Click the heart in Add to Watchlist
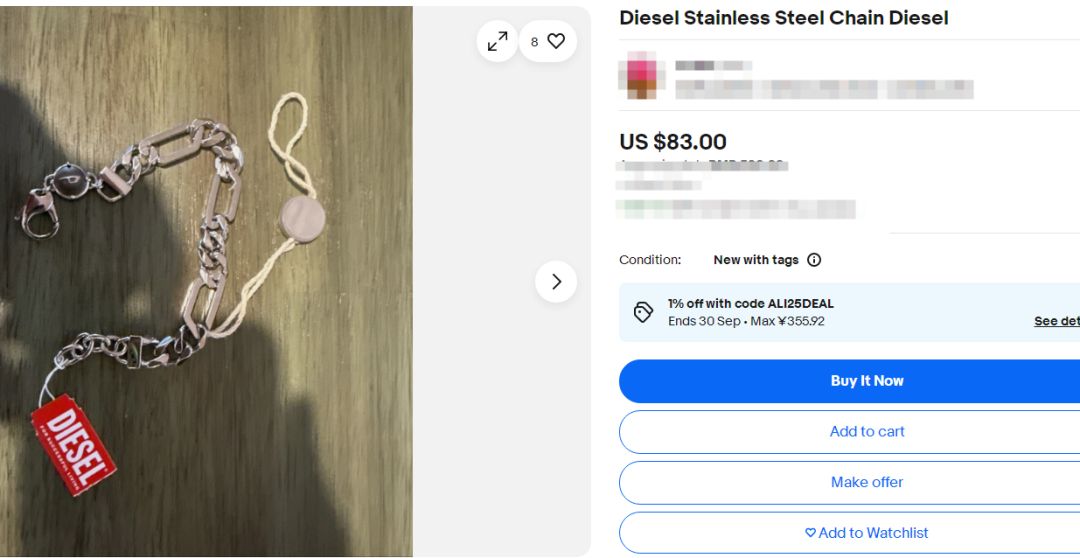The image size is (1080, 558). point(811,533)
